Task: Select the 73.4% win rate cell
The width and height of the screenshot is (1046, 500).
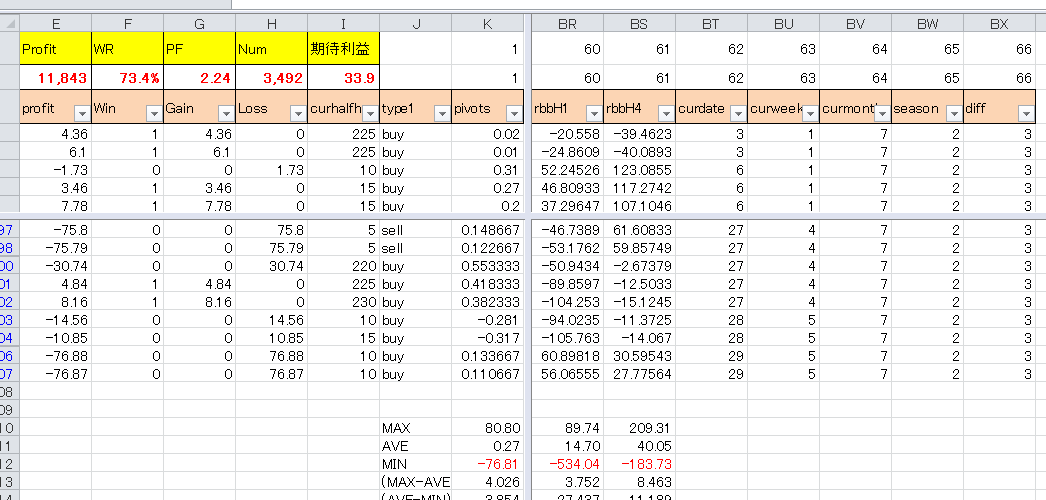Action: (128, 77)
